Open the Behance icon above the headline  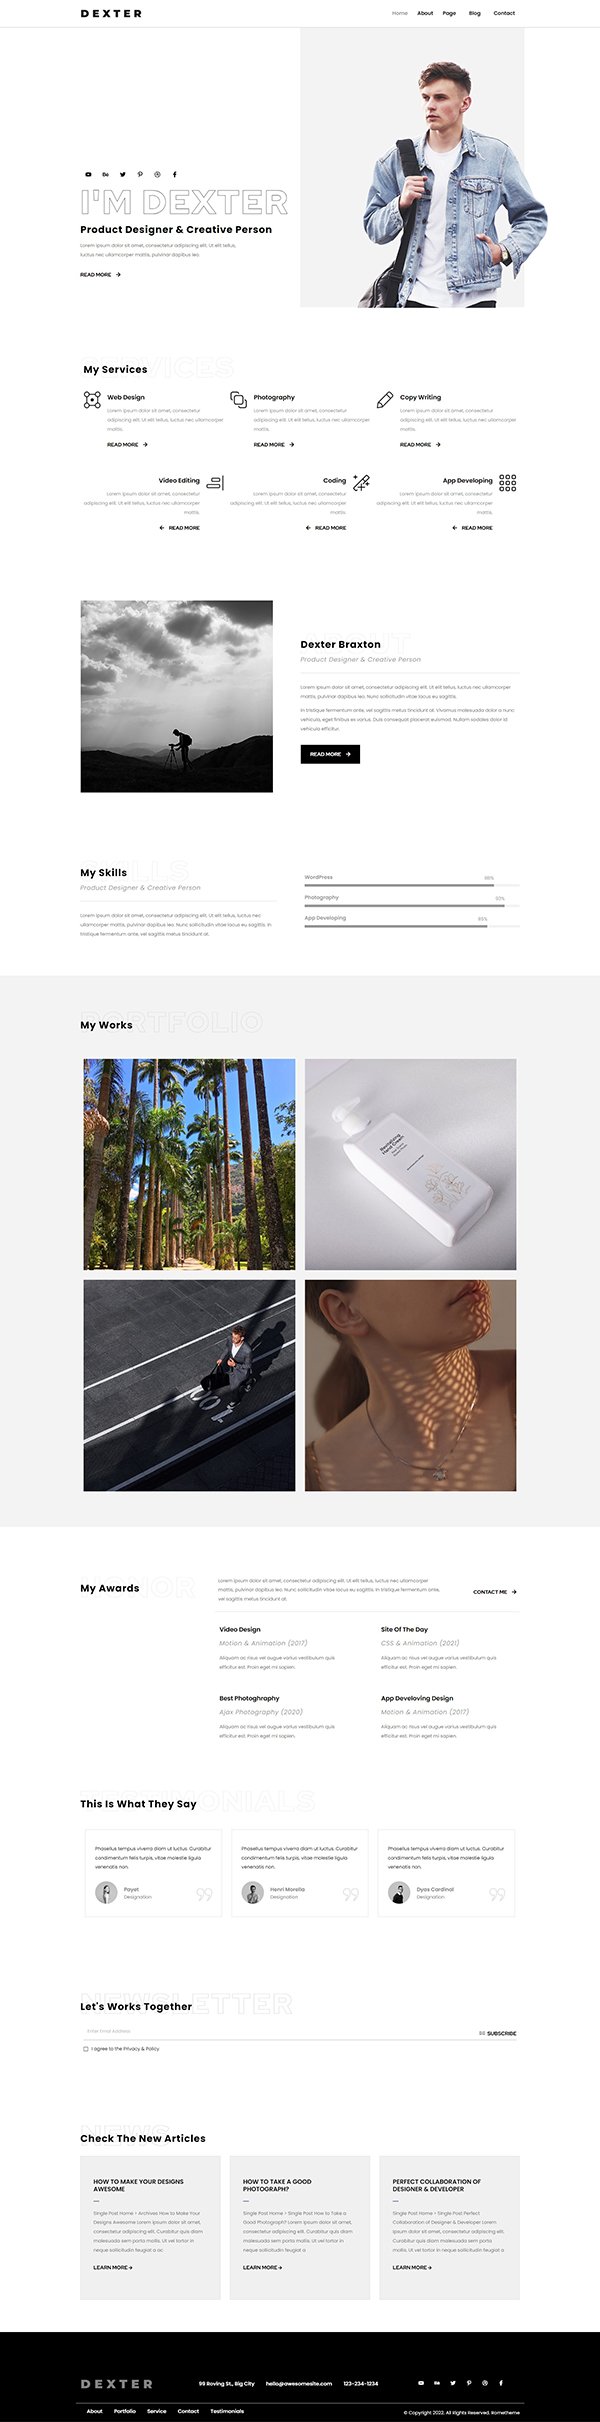(x=105, y=174)
